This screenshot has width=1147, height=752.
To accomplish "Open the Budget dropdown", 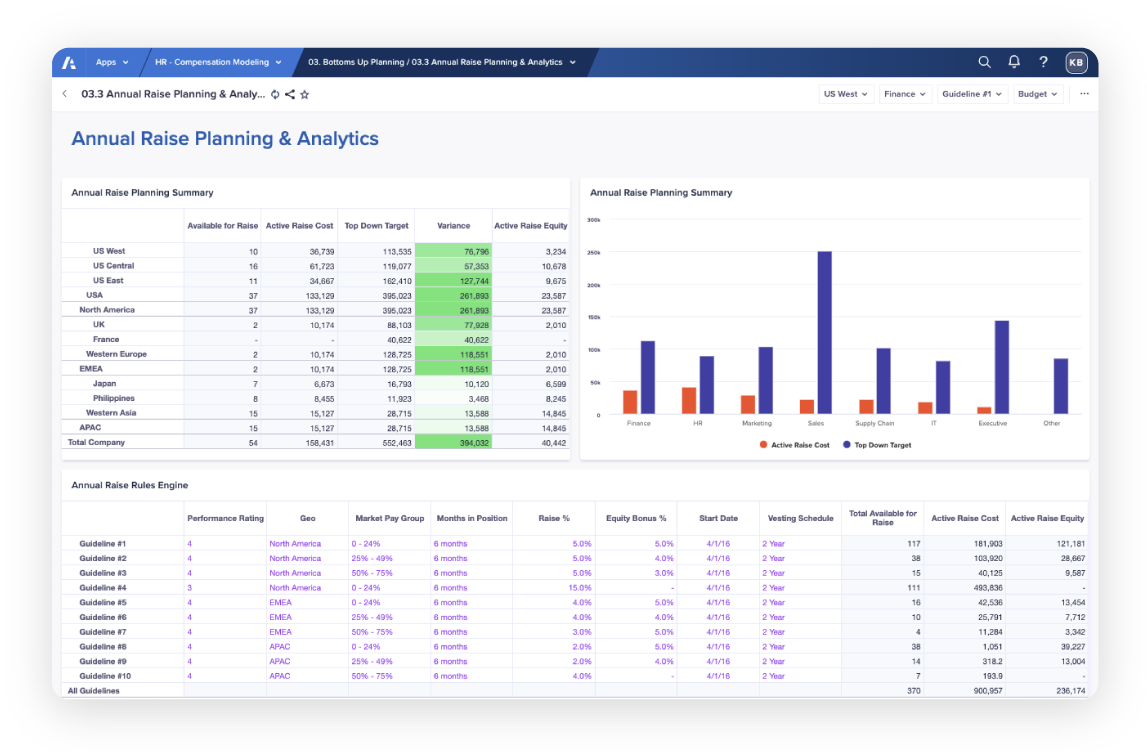I will coord(1037,93).
